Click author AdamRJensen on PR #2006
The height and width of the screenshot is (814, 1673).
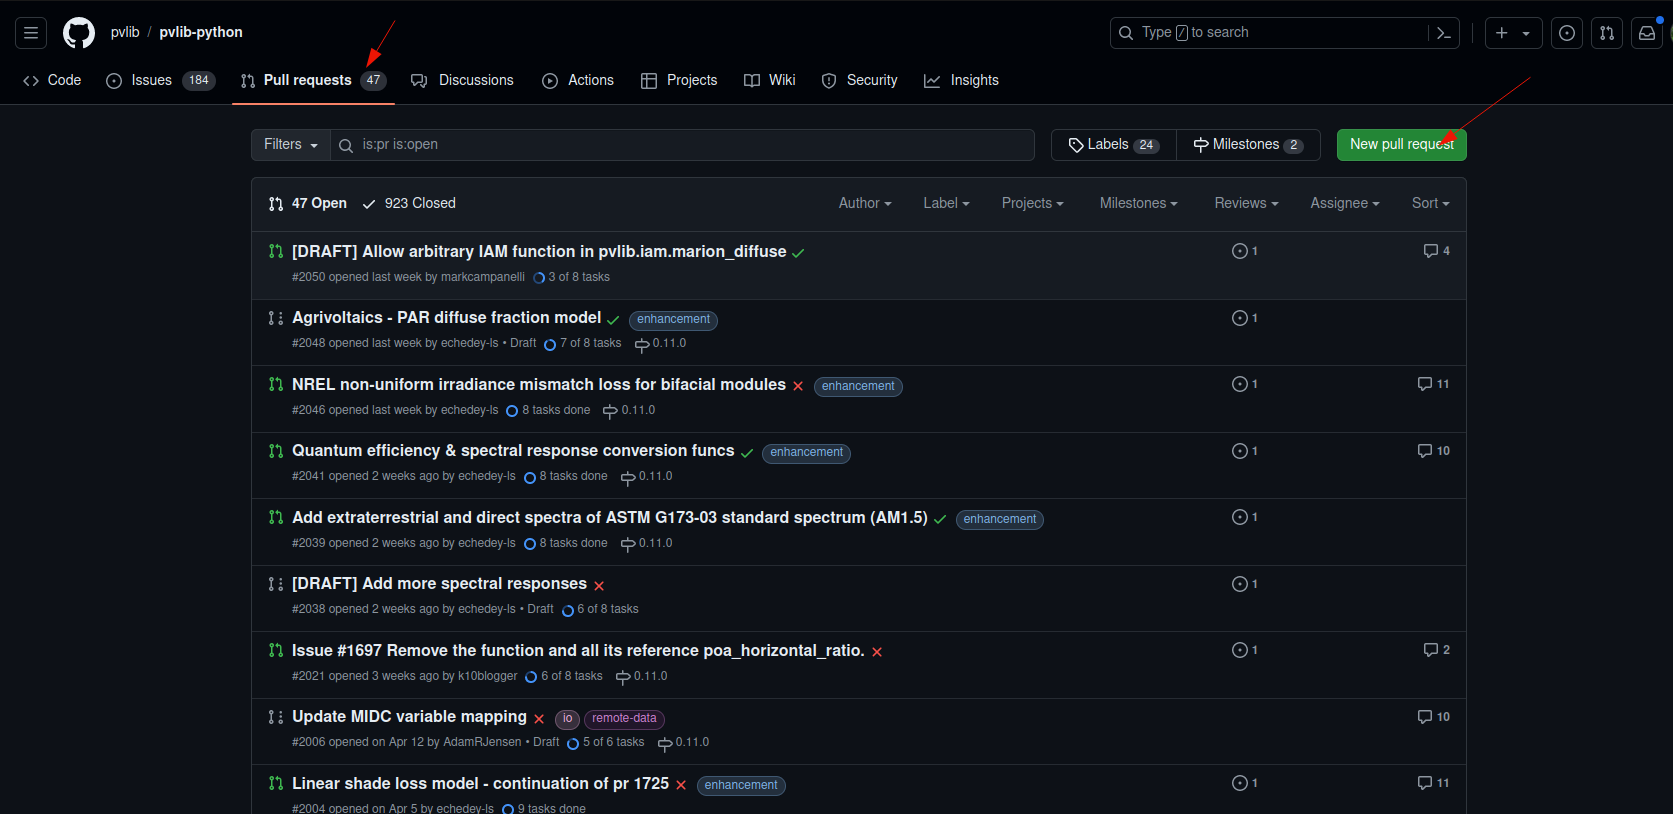click(x=482, y=743)
